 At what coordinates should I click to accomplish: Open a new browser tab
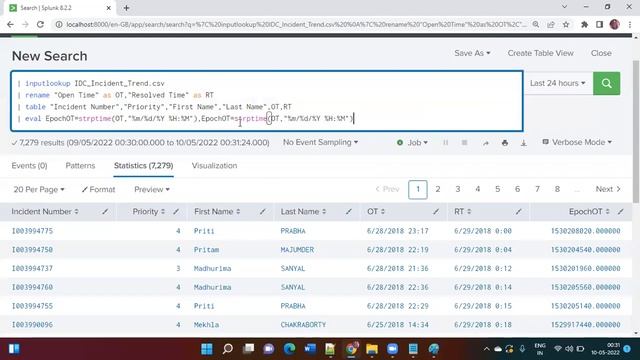tap(126, 8)
